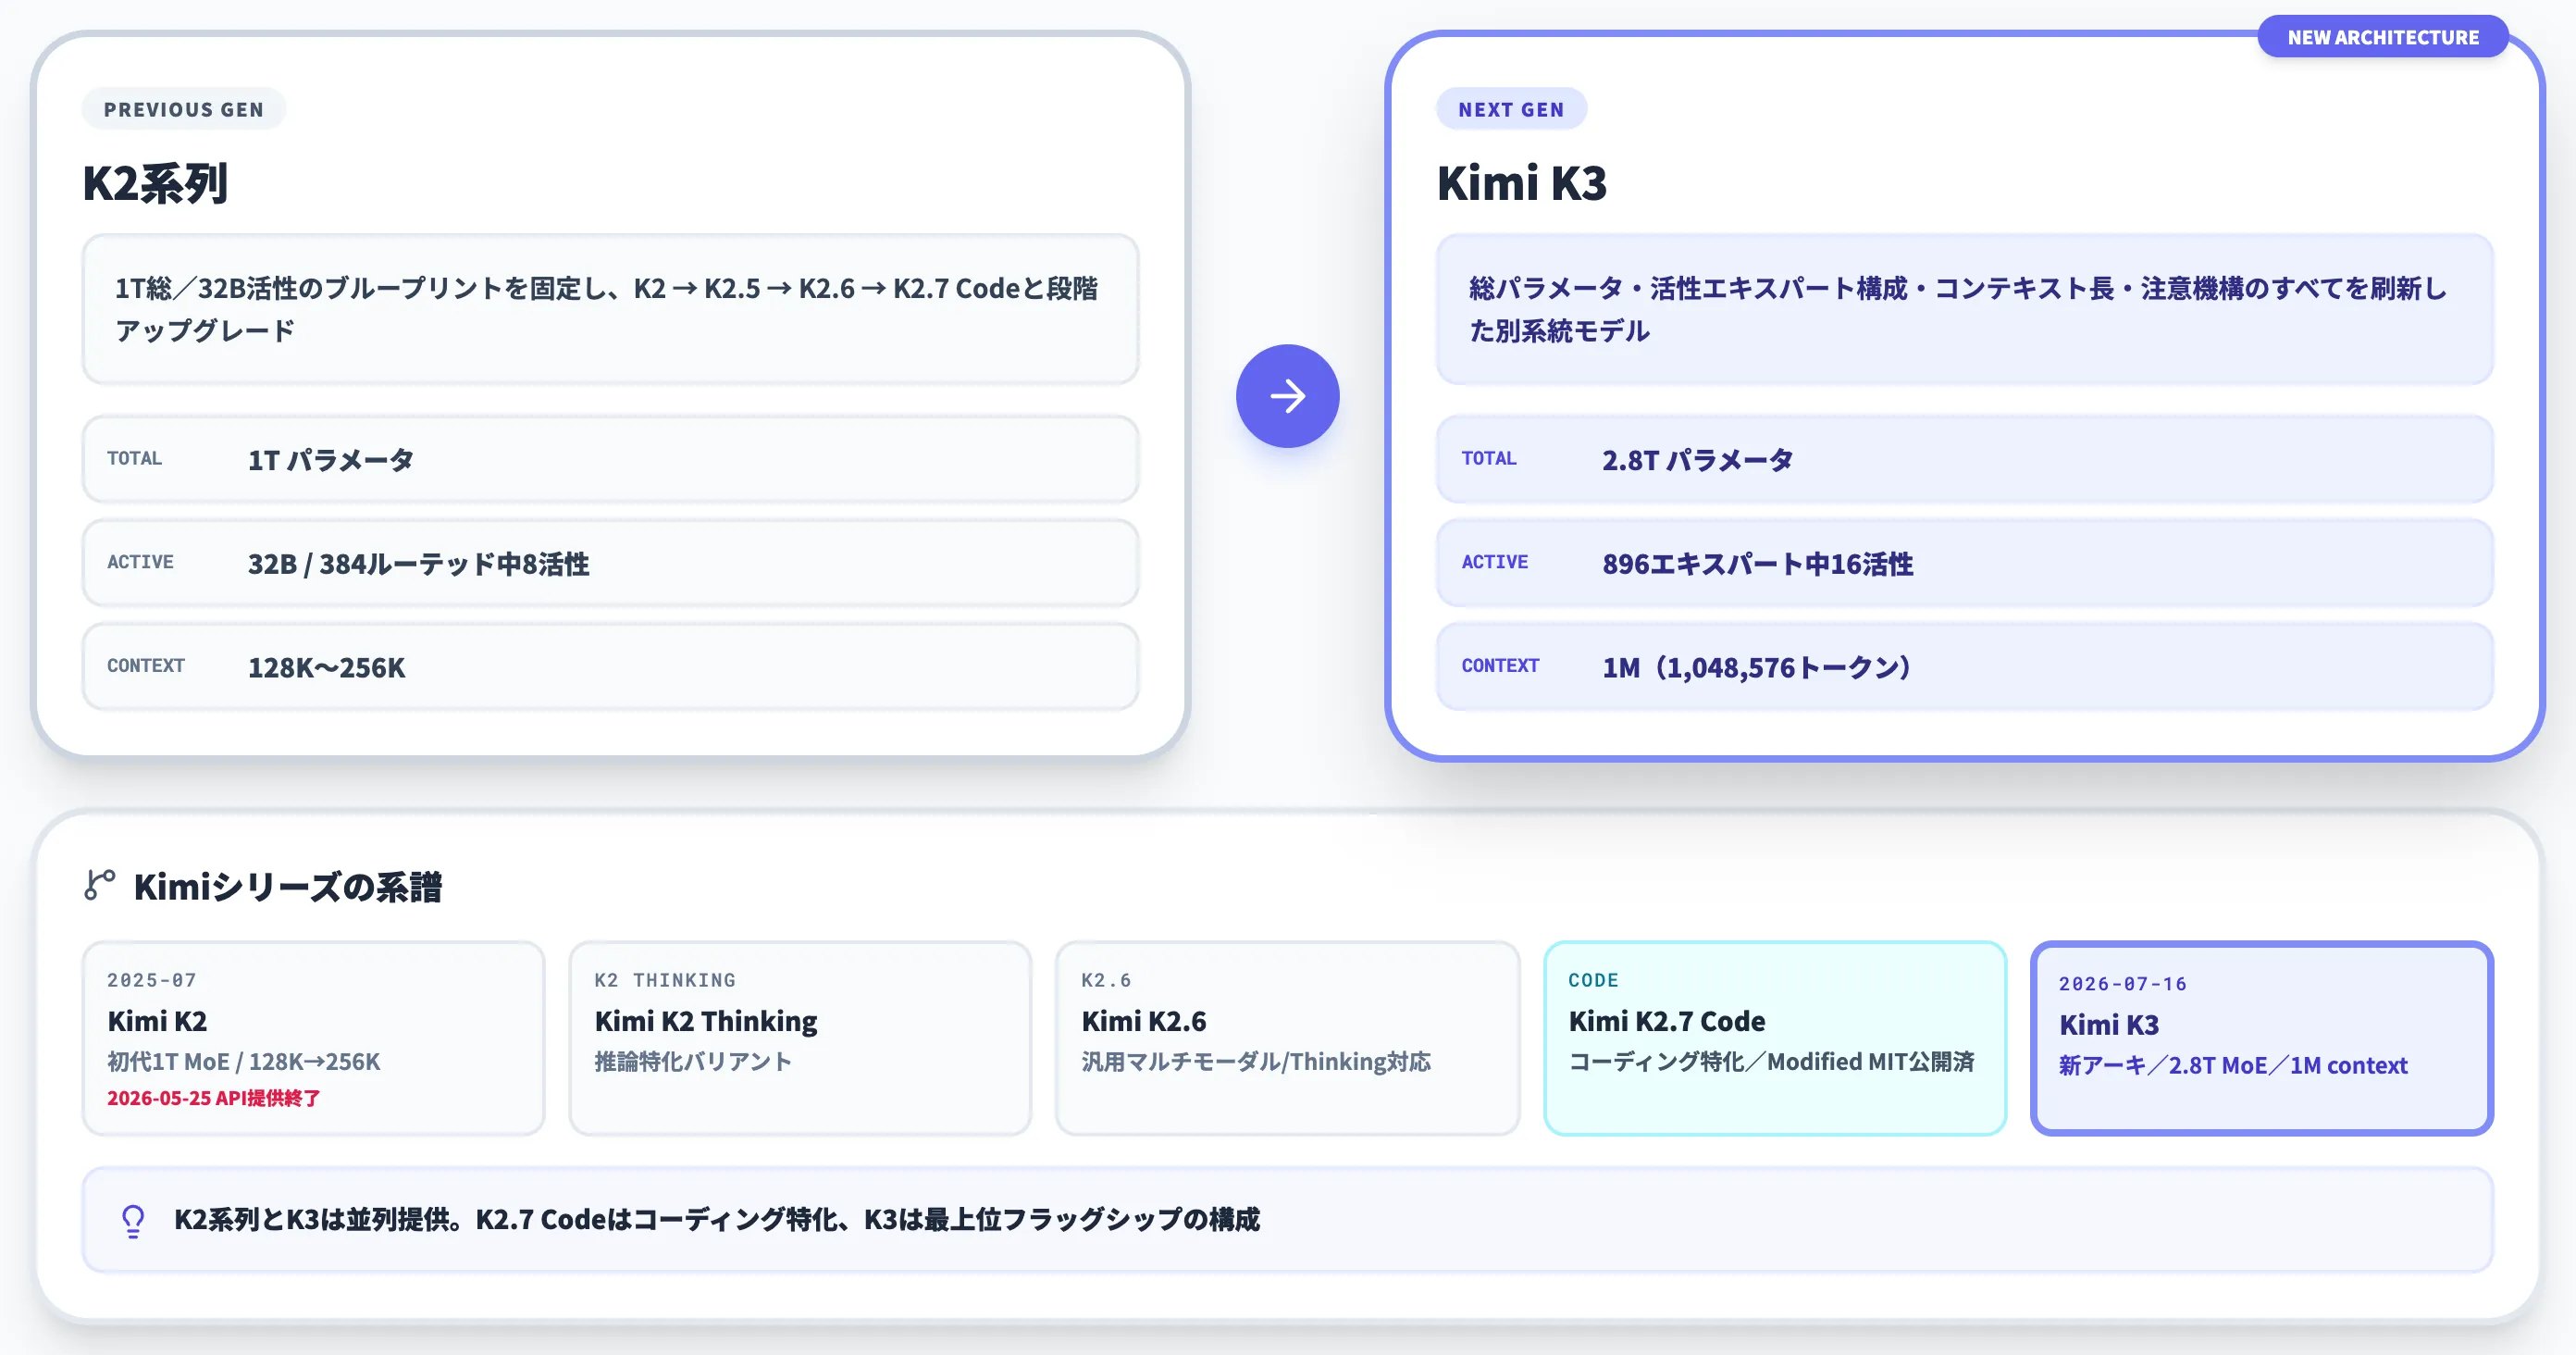Select the Kimi K3 card heading
Screen dimensions: 2576x1355
[1521, 183]
